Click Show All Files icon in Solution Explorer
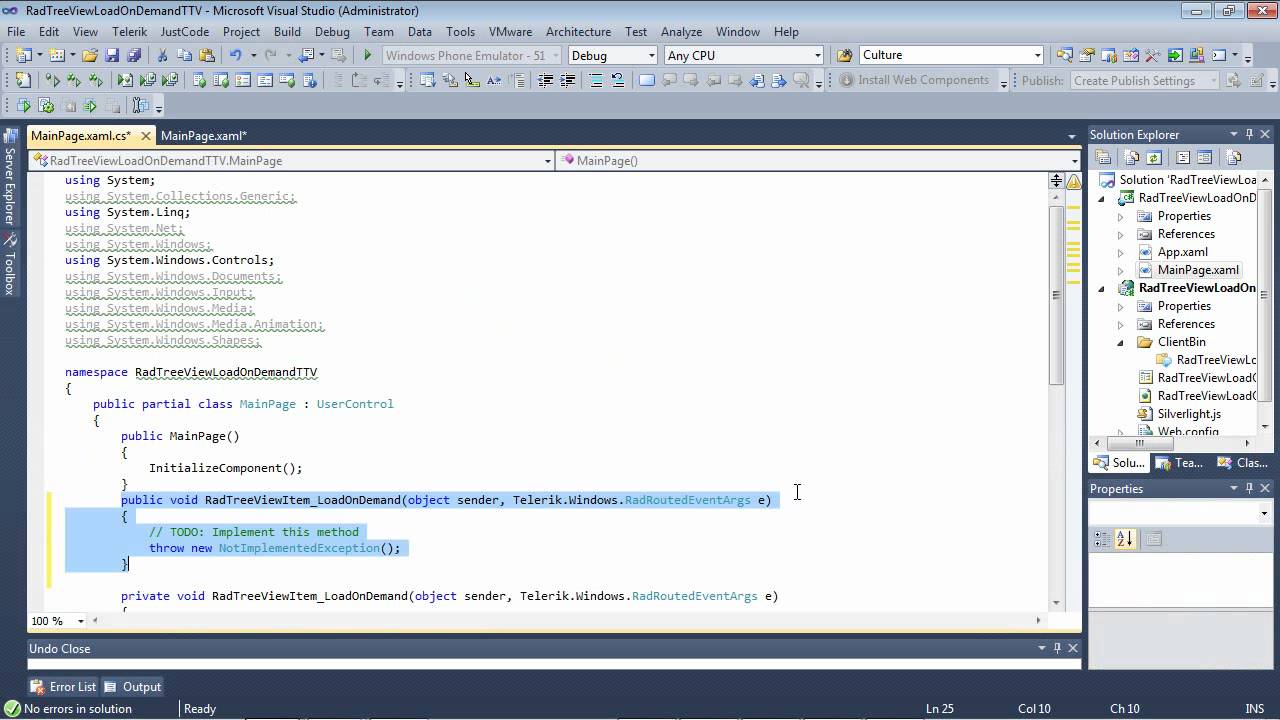Image resolution: width=1280 pixels, height=720 pixels. click(1132, 157)
